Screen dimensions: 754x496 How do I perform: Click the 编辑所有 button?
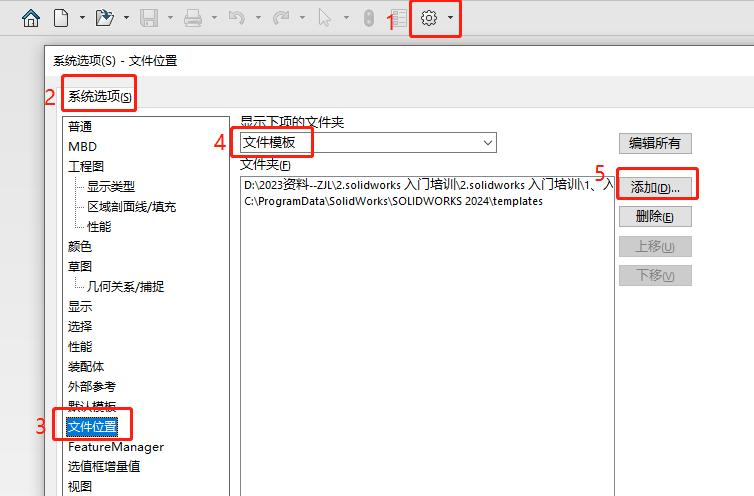click(x=655, y=143)
